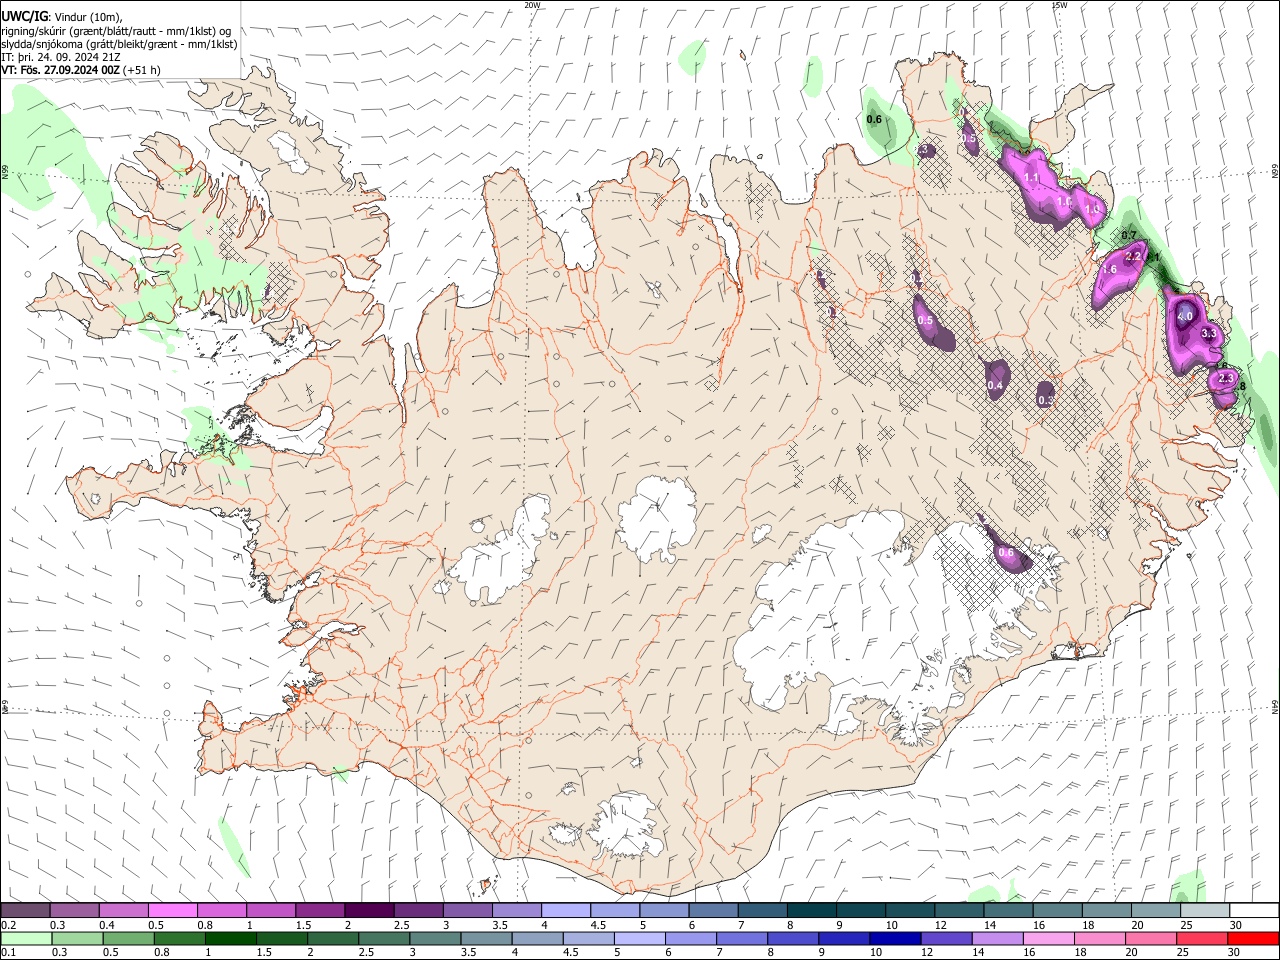This screenshot has height=960, width=1280.
Task: Click the '30' label under the bottom legend row
Action: coord(1235,953)
